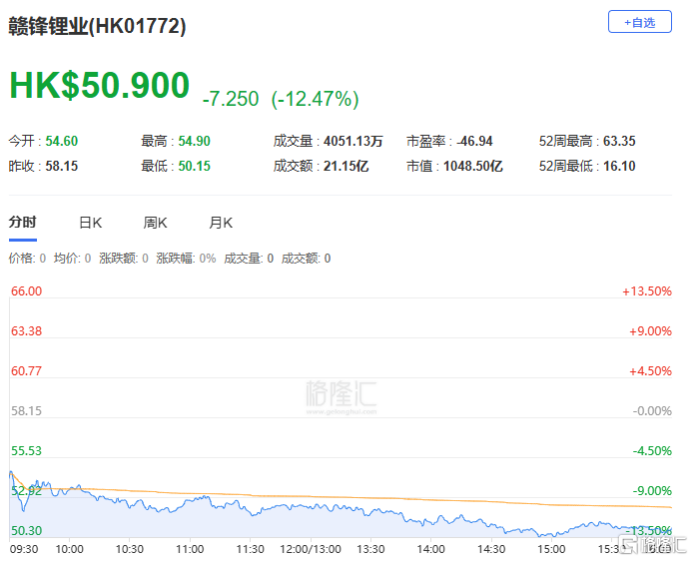Open the 日K daily chart tab
693x561 pixels.
pyautogui.click(x=90, y=222)
